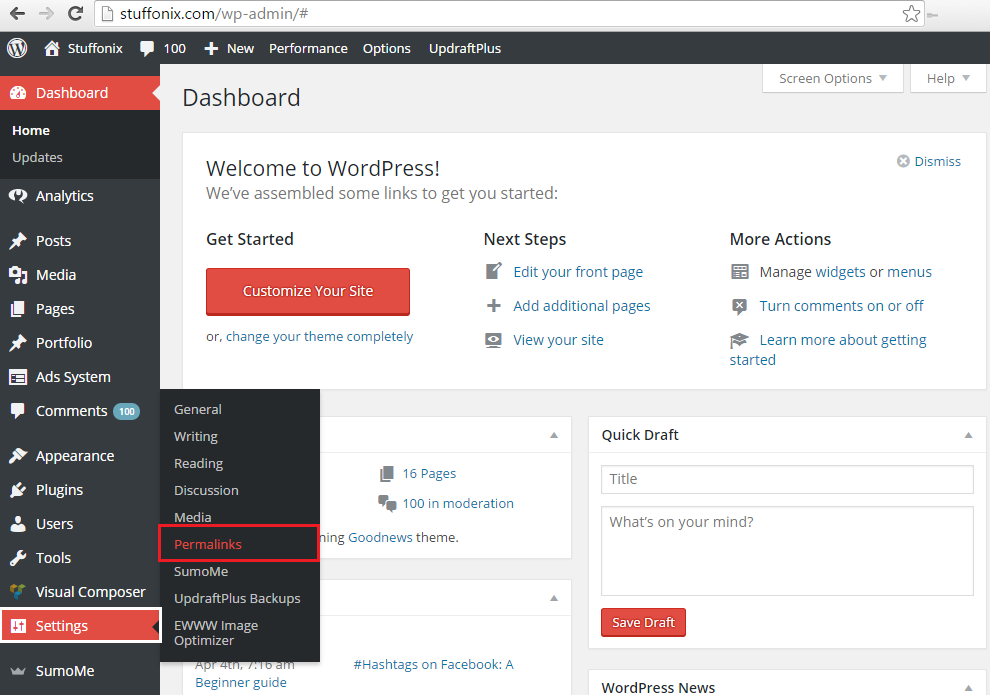Collapse the At a Glance panel arrow
The height and width of the screenshot is (695, 990).
point(554,435)
